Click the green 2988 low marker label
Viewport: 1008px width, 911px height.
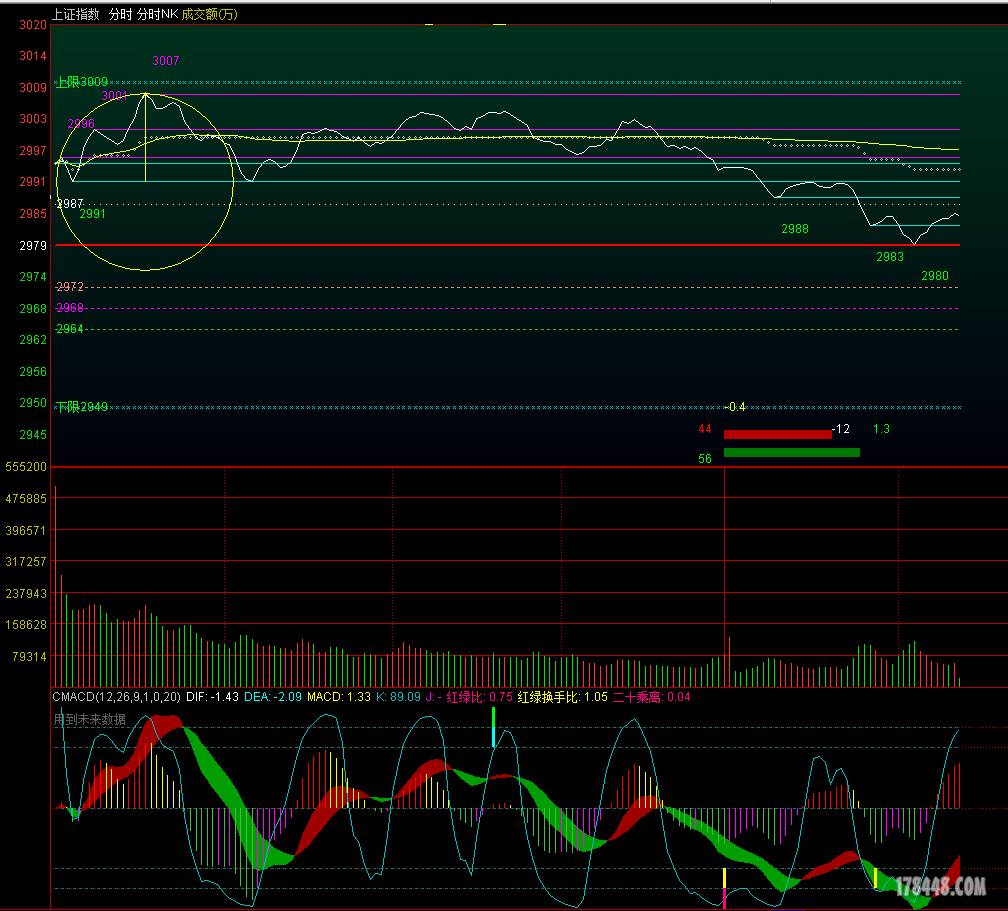[x=795, y=229]
